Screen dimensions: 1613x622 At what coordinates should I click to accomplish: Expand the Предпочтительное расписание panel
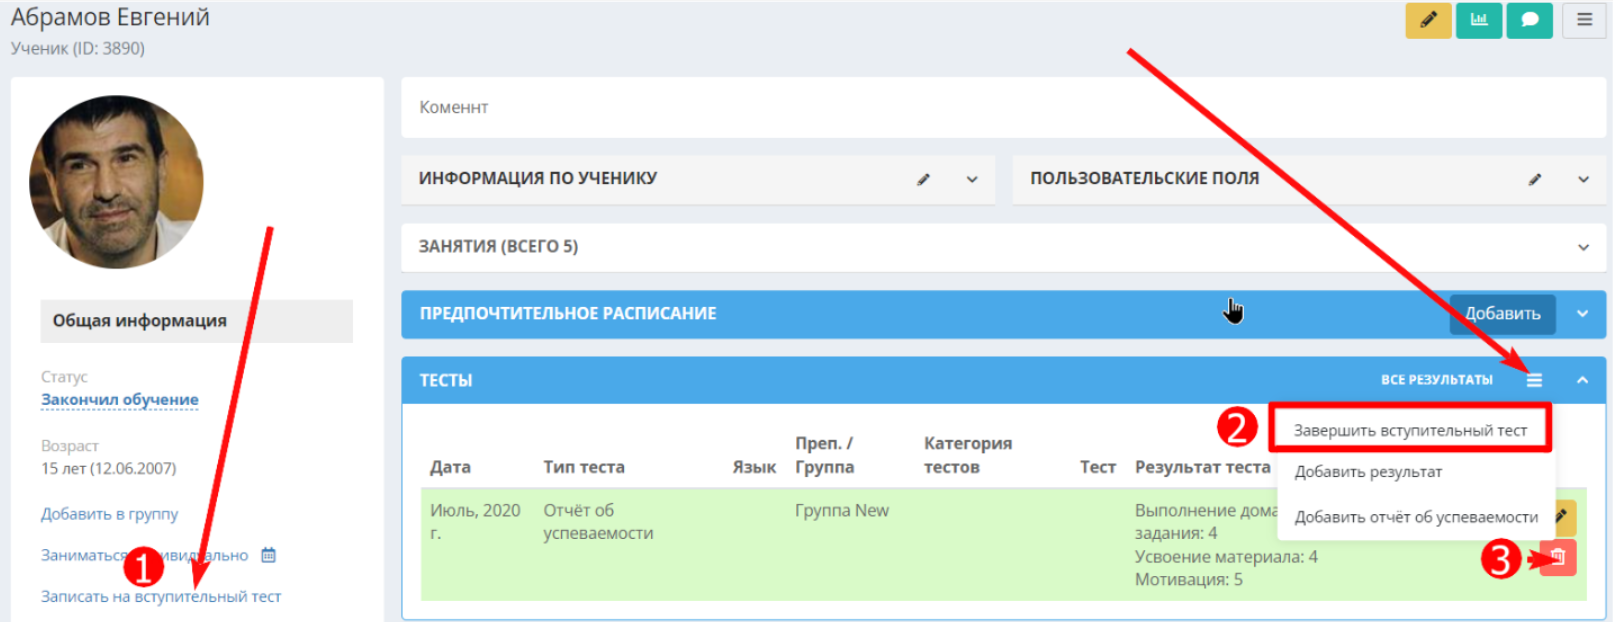click(1583, 314)
